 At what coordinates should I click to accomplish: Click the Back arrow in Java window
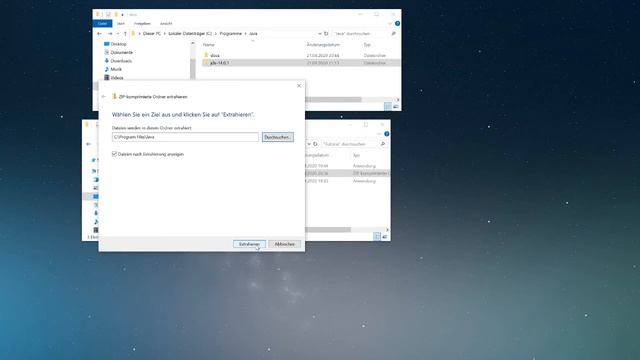[x=100, y=33]
